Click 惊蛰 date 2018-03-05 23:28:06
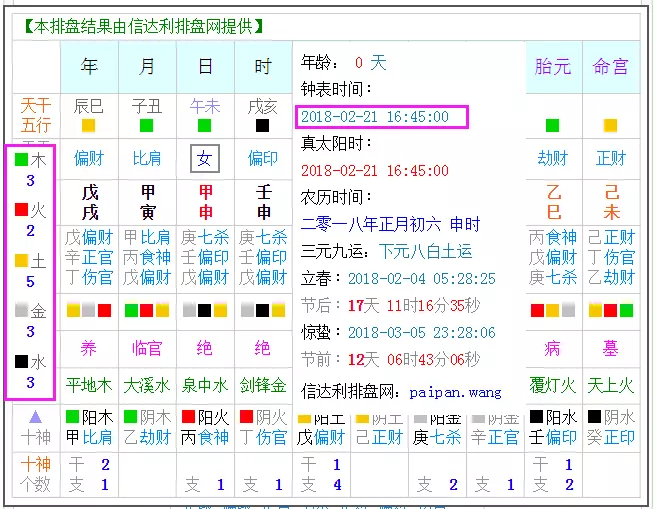The width and height of the screenshot is (654, 509). (422, 333)
